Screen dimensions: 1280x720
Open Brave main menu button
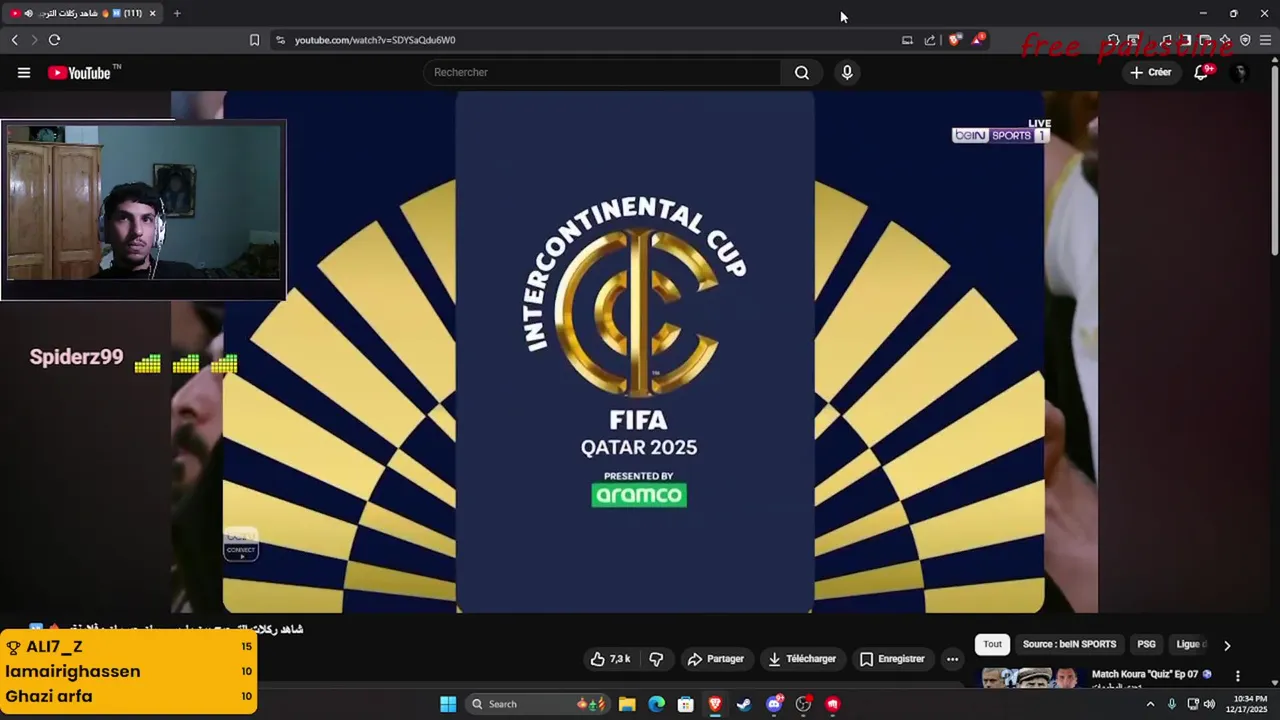[x=1265, y=40]
